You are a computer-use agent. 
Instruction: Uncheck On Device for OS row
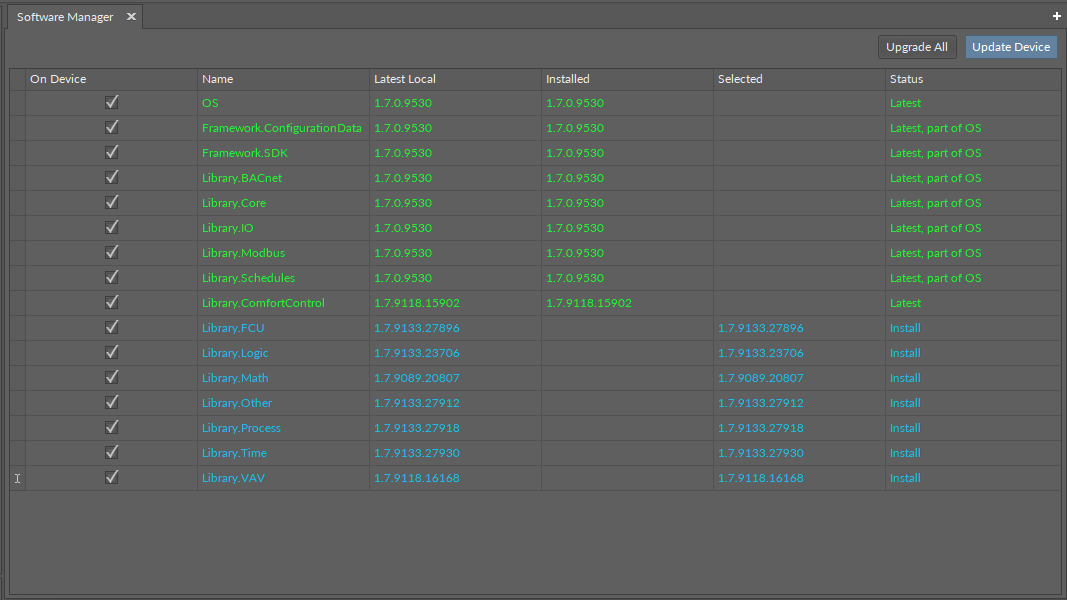[112, 102]
